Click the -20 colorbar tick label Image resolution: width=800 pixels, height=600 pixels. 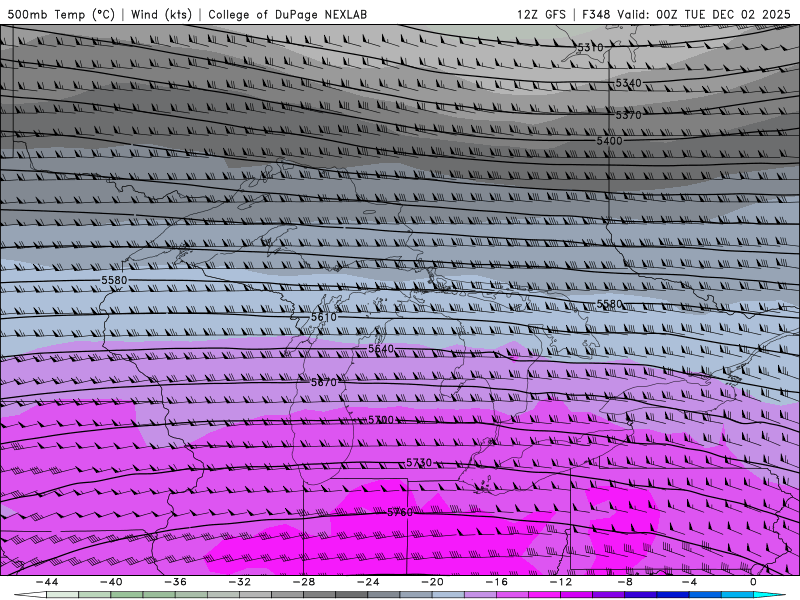click(x=432, y=582)
